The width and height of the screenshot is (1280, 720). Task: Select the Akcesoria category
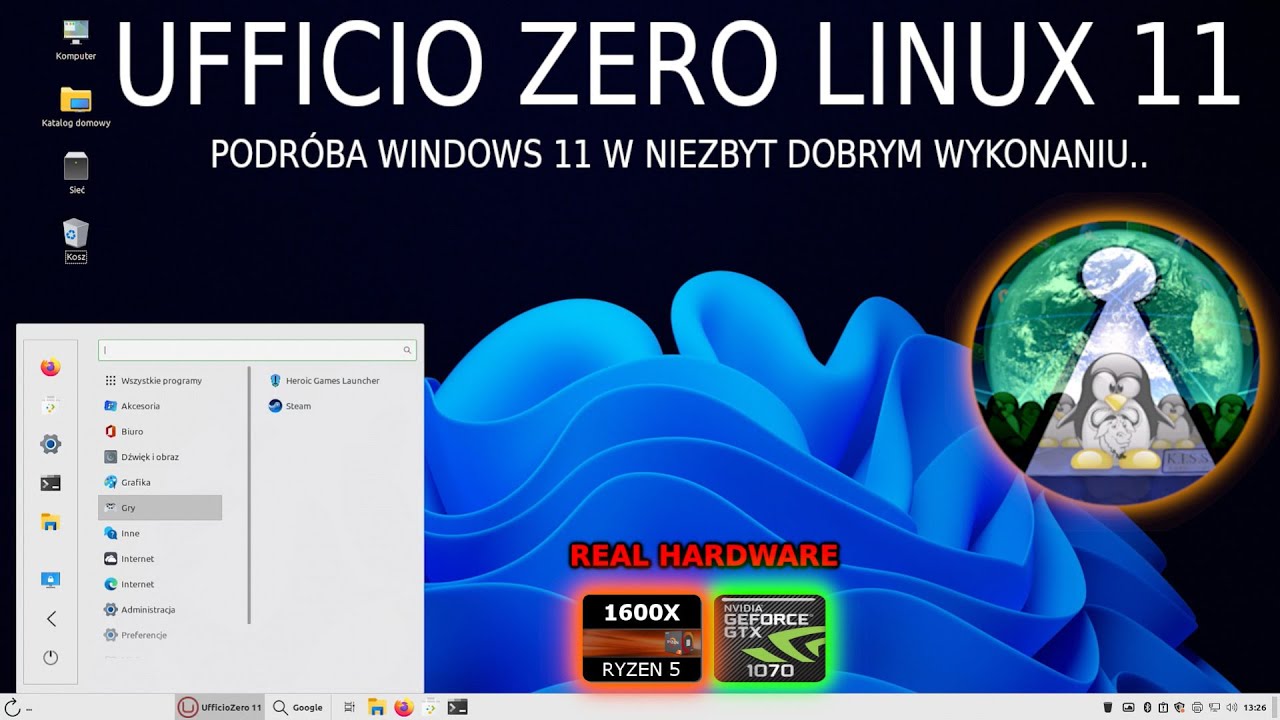(160, 406)
